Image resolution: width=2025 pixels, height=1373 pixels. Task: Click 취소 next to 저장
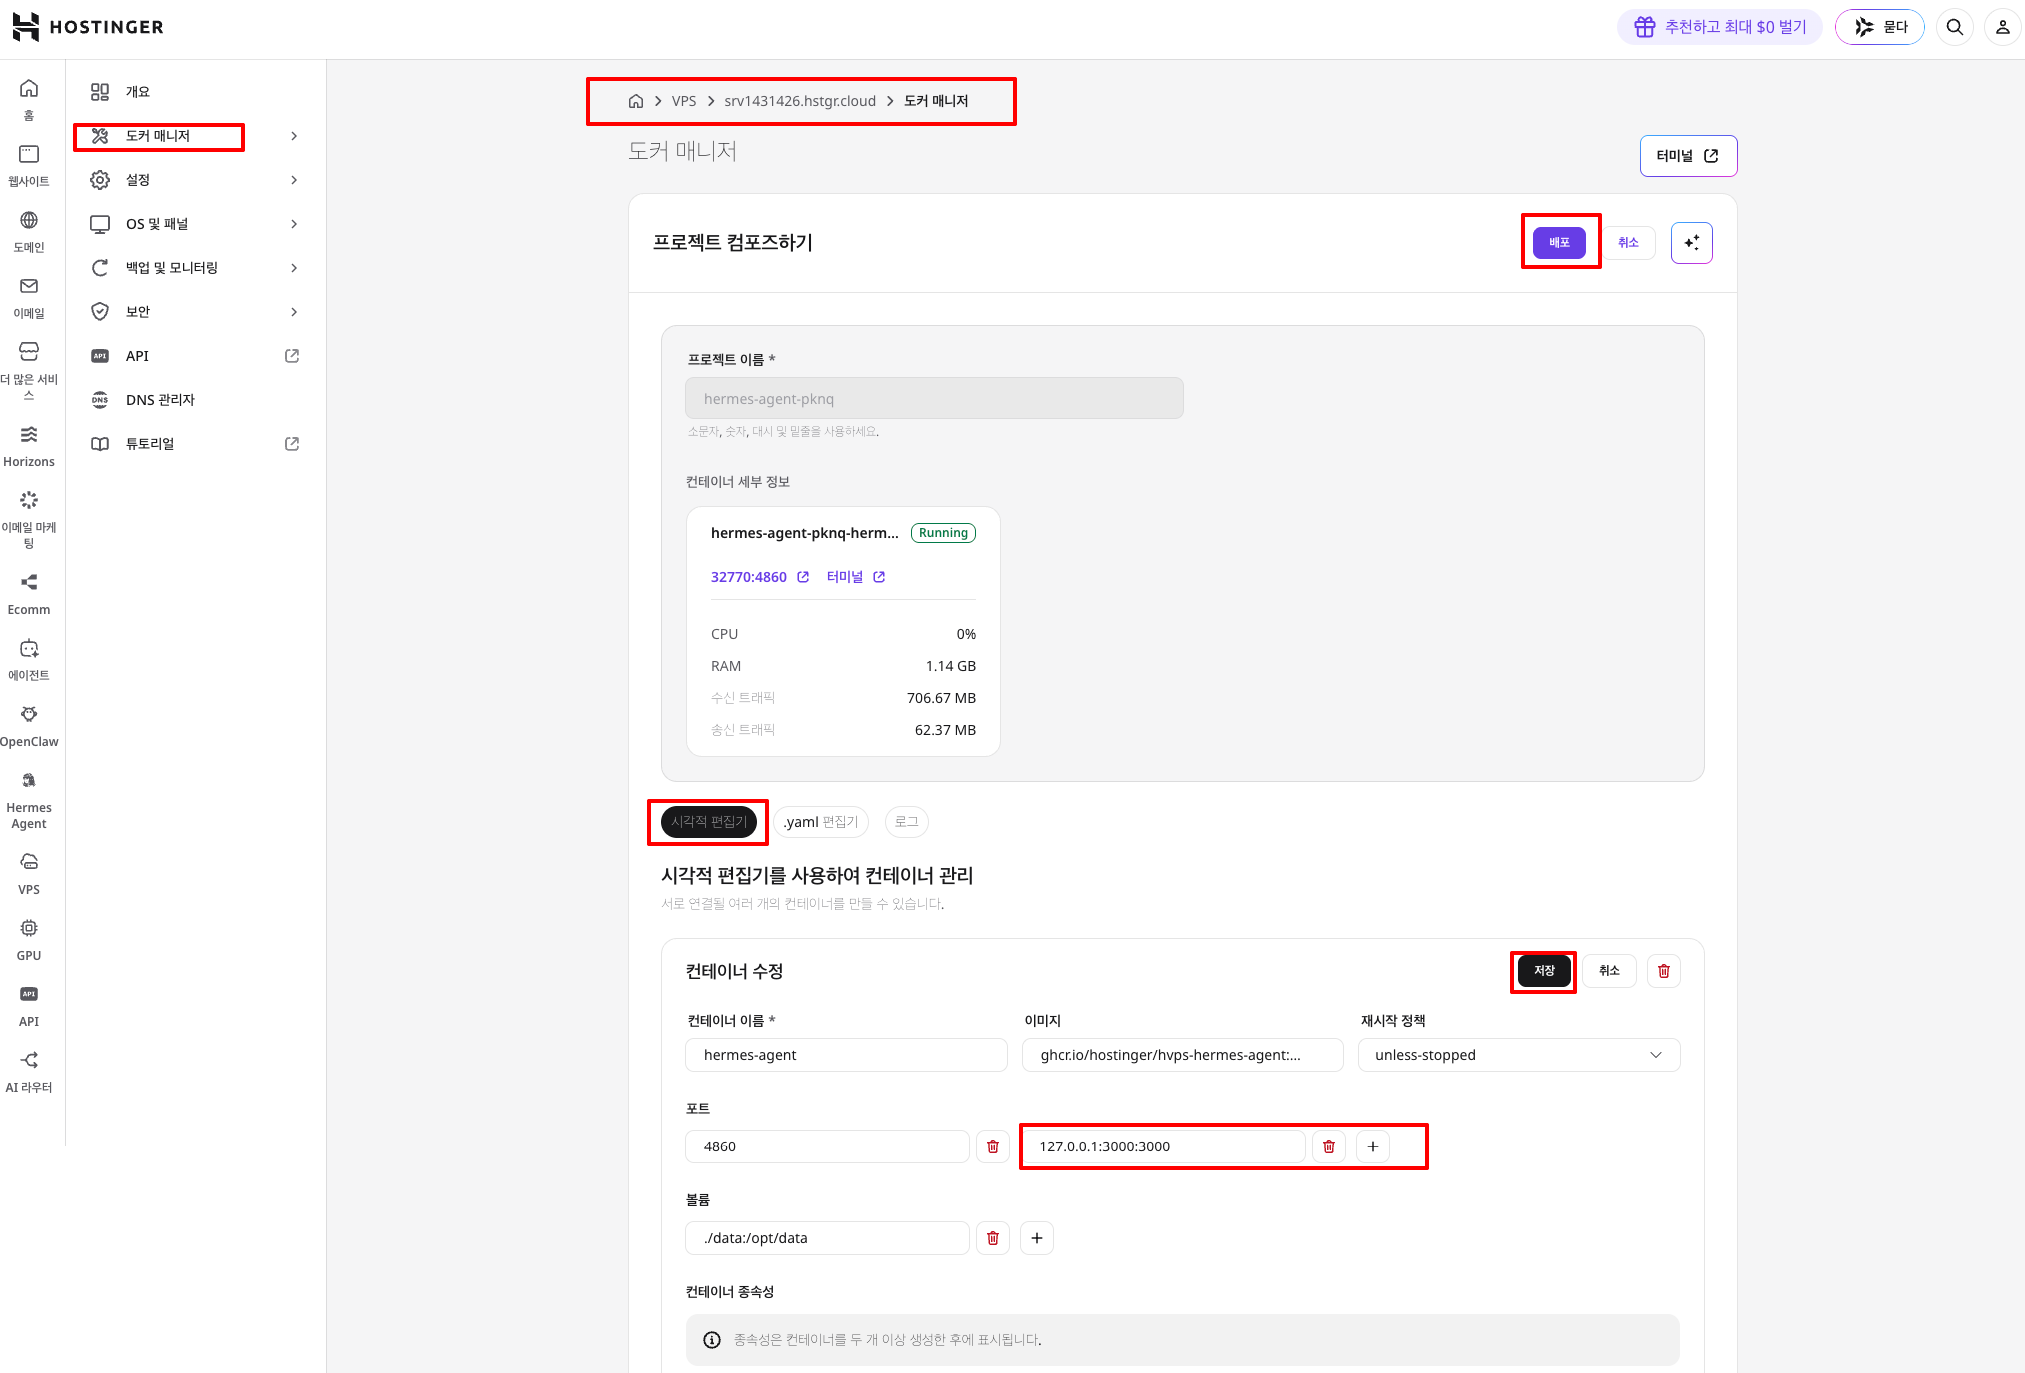point(1609,971)
